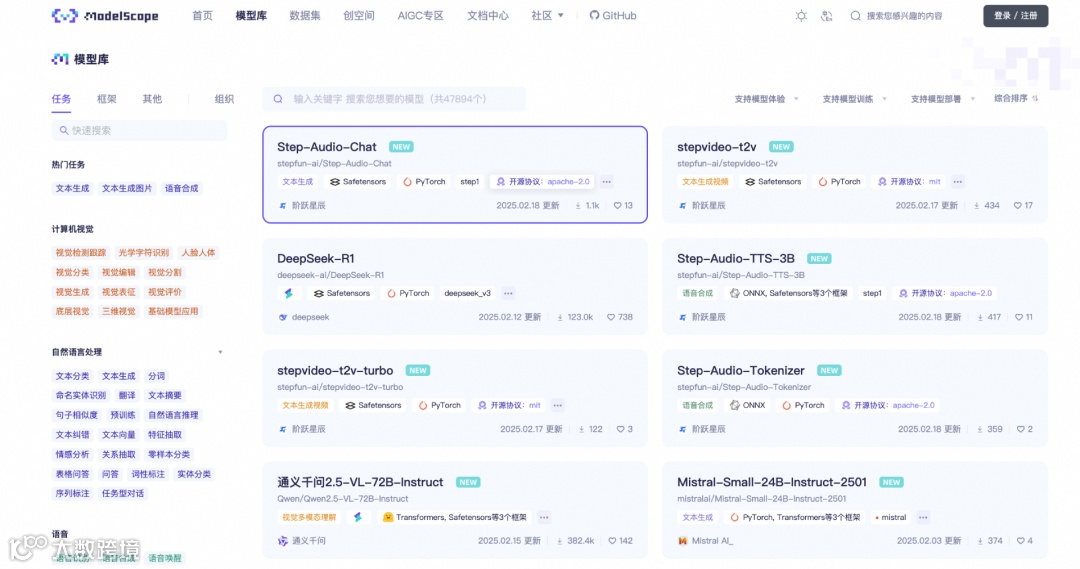Click the download icon on the Step-Audio-Tokenizer card
Screen dimensions: 1080x569
point(979,429)
